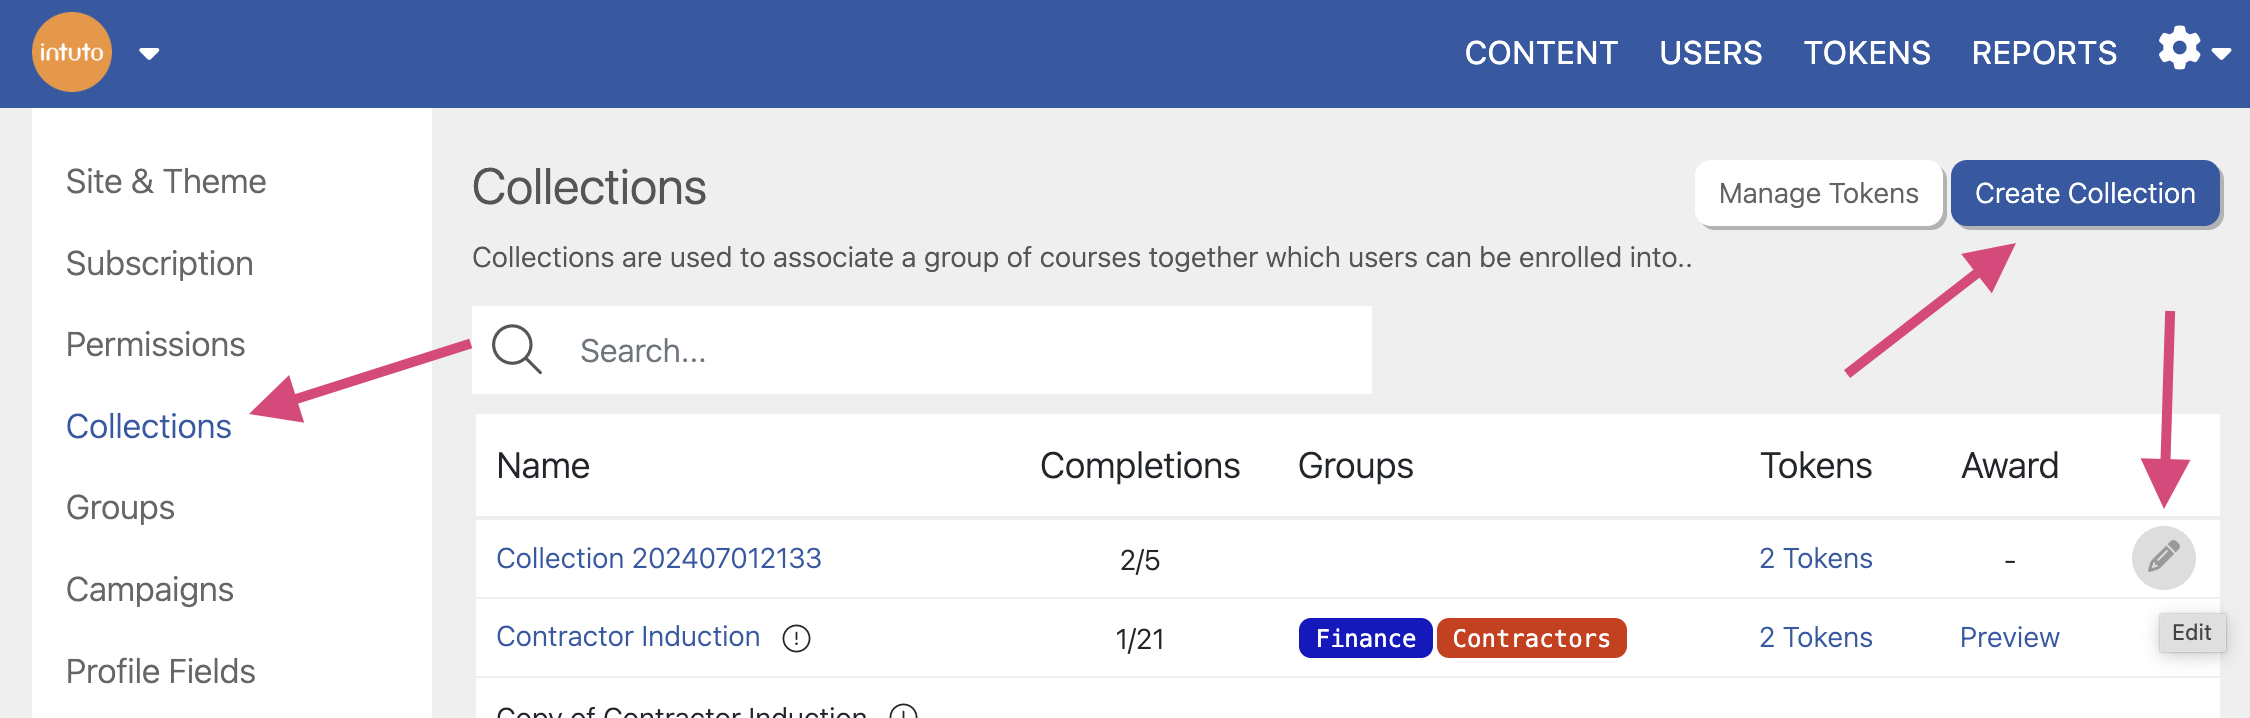Open the Contractor Induction collection link
The width and height of the screenshot is (2250, 718).
point(628,637)
